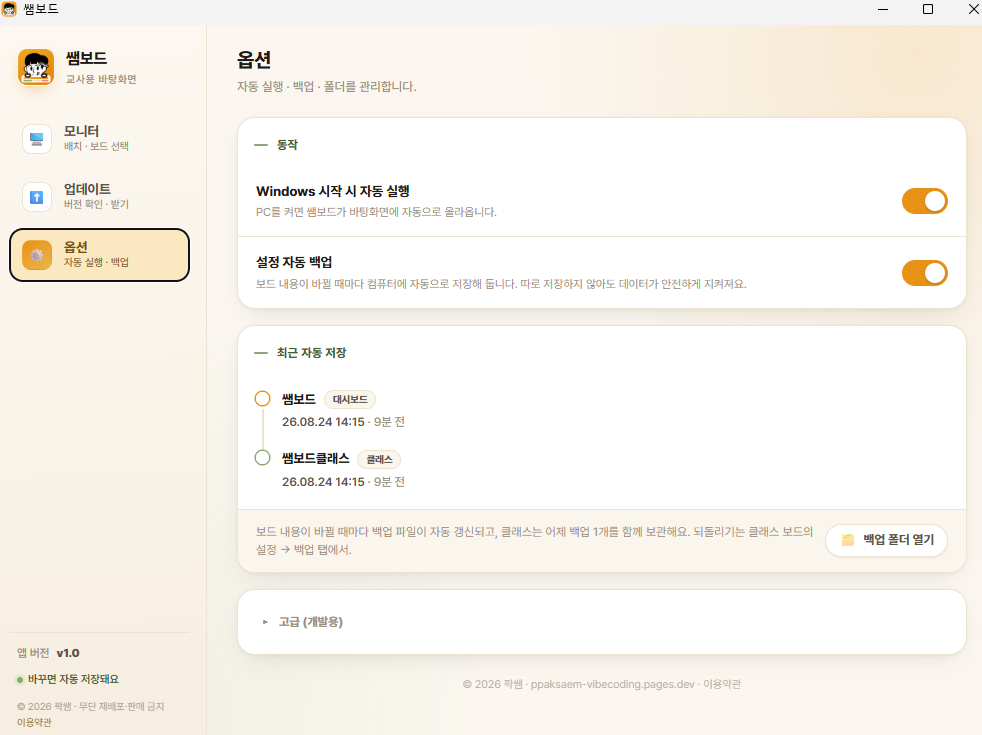This screenshot has width=982, height=735.
Task: Click the green circle marker for 쌤보드클래스 entry
Action: tap(262, 458)
